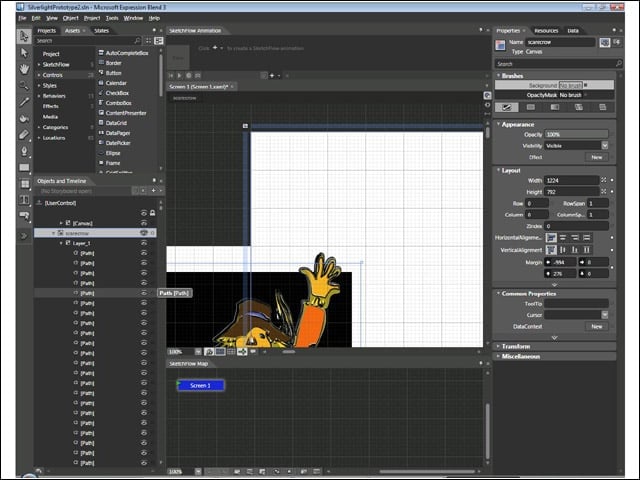Click New button next to Effect
The height and width of the screenshot is (480, 640).
click(597, 157)
